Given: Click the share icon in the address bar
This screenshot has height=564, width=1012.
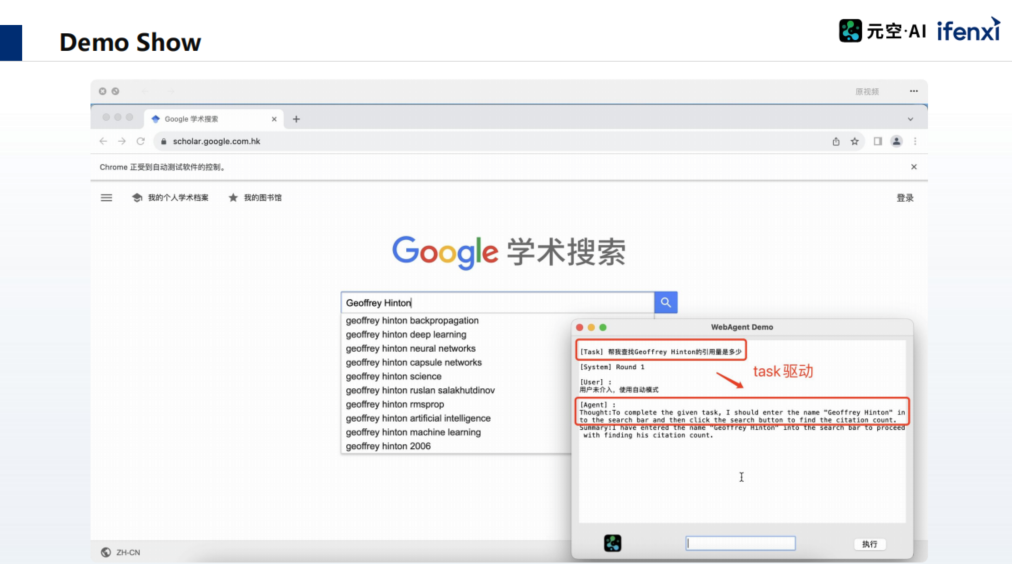Looking at the screenshot, I should 836,141.
